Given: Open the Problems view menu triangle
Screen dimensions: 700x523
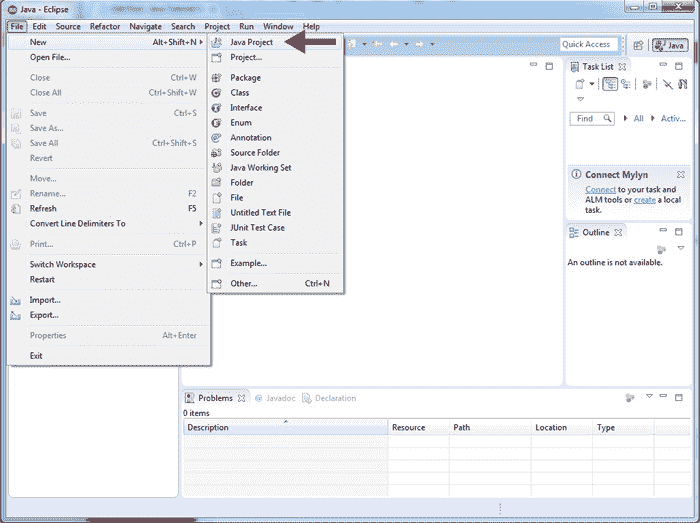Looking at the screenshot, I should coord(650,396).
